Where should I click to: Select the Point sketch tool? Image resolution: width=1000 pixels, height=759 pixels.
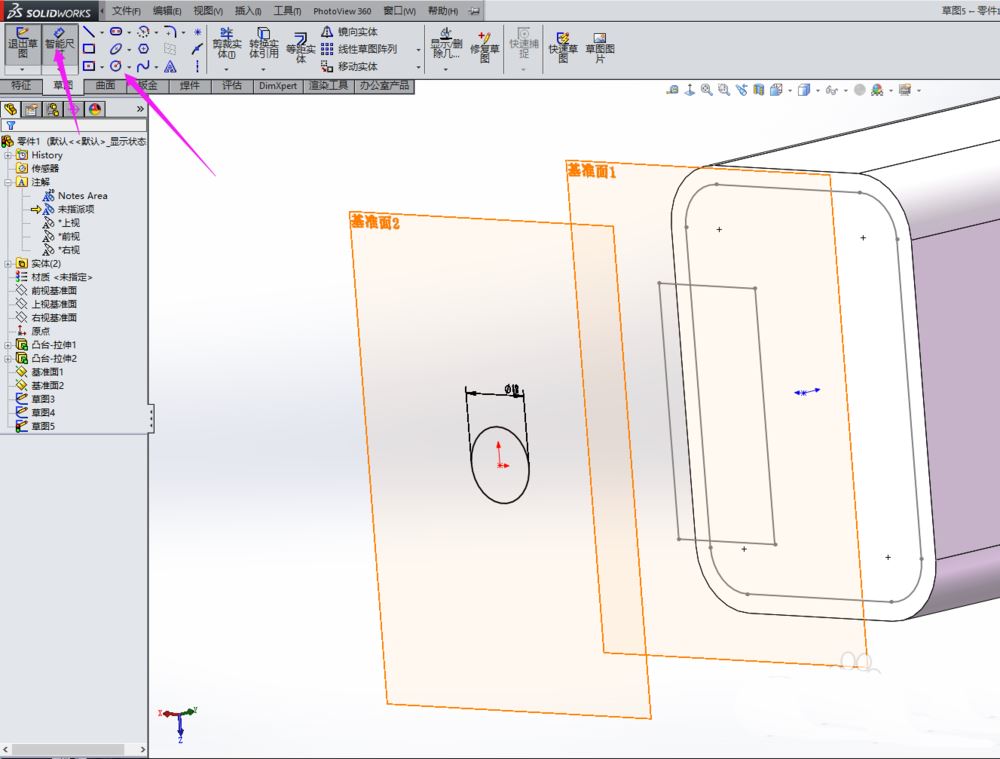tap(198, 31)
